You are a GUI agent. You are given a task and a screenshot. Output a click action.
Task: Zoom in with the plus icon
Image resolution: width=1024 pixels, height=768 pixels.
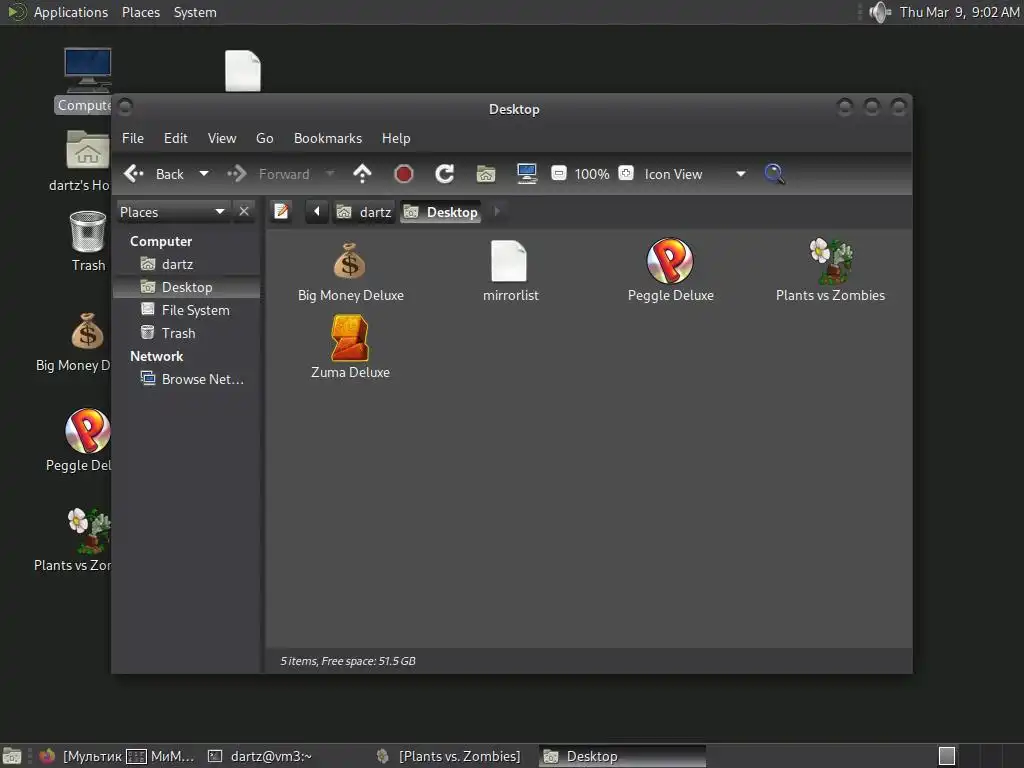626,174
